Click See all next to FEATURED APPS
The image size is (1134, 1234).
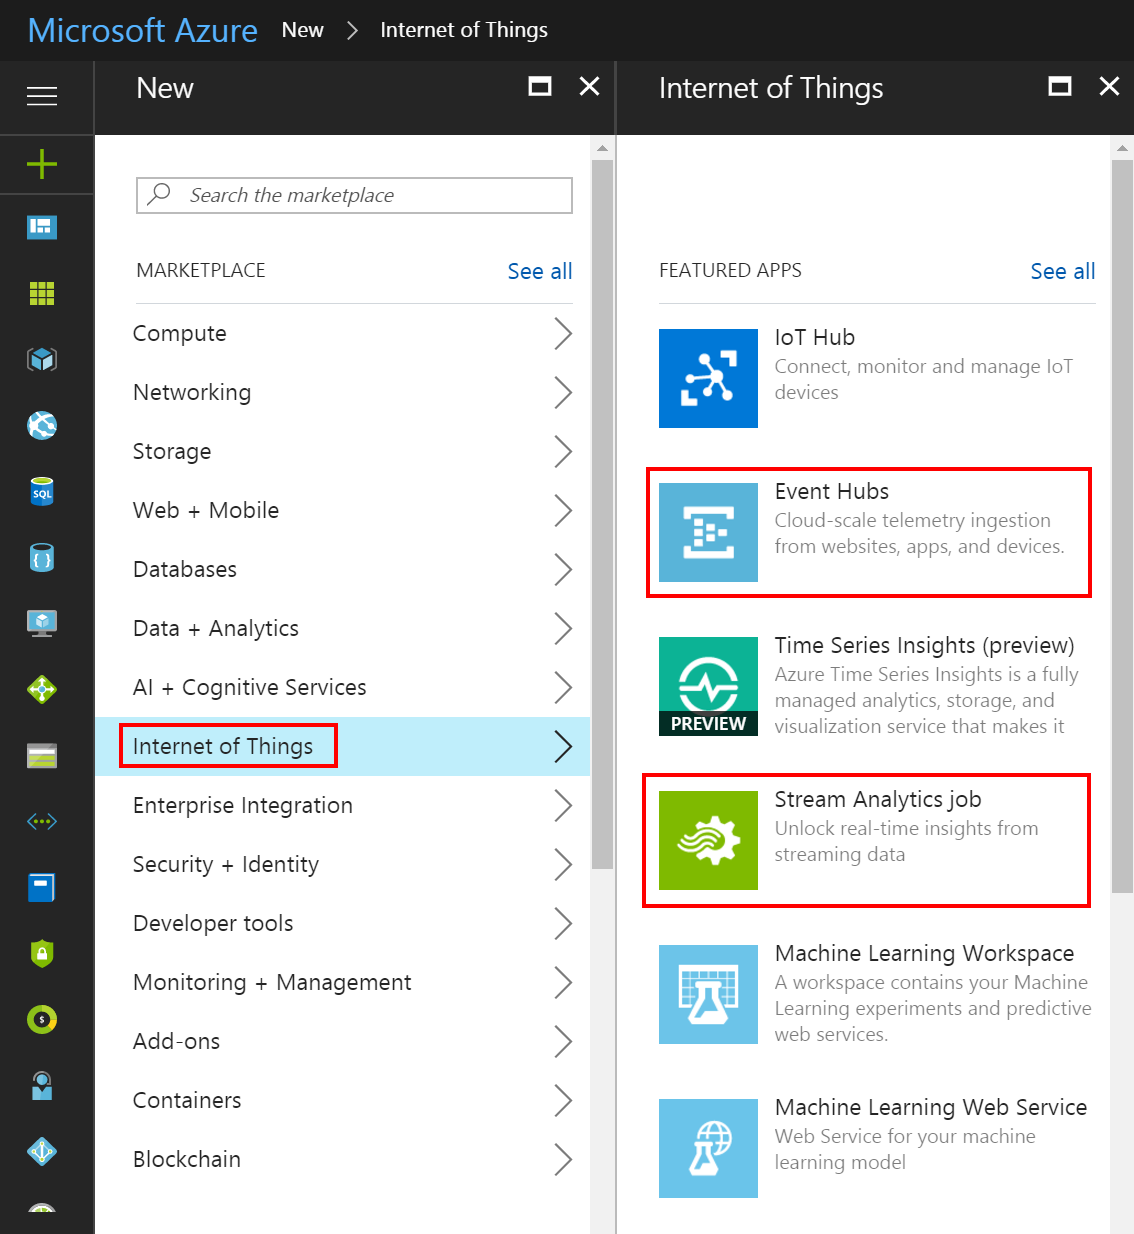(1063, 271)
